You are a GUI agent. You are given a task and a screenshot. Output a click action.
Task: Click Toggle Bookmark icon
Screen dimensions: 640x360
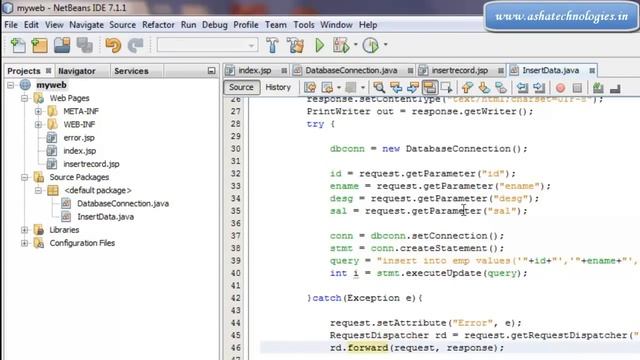[x=501, y=87]
